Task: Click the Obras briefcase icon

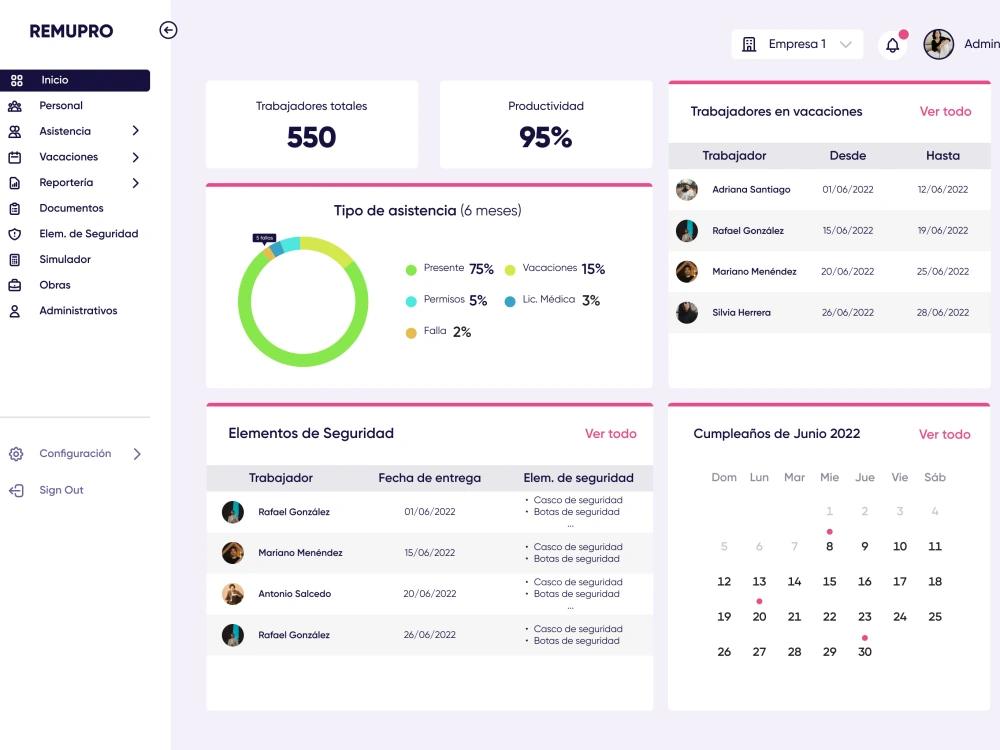Action: click(15, 285)
